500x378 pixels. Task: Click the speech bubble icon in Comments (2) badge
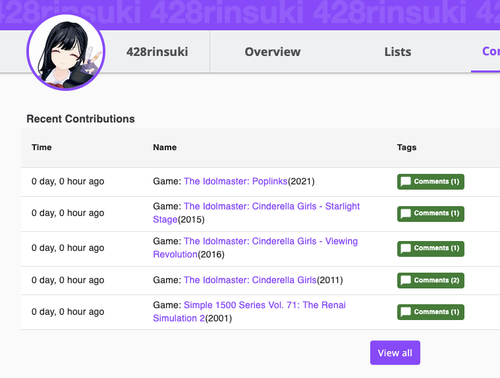406,280
